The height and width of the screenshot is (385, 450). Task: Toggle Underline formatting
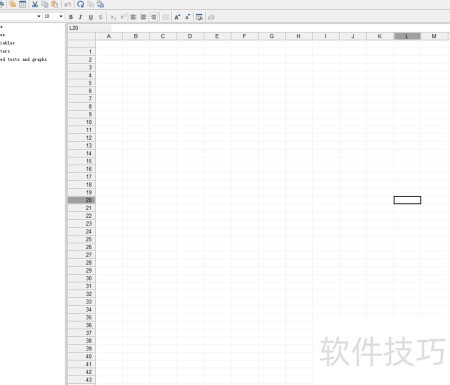(x=91, y=17)
